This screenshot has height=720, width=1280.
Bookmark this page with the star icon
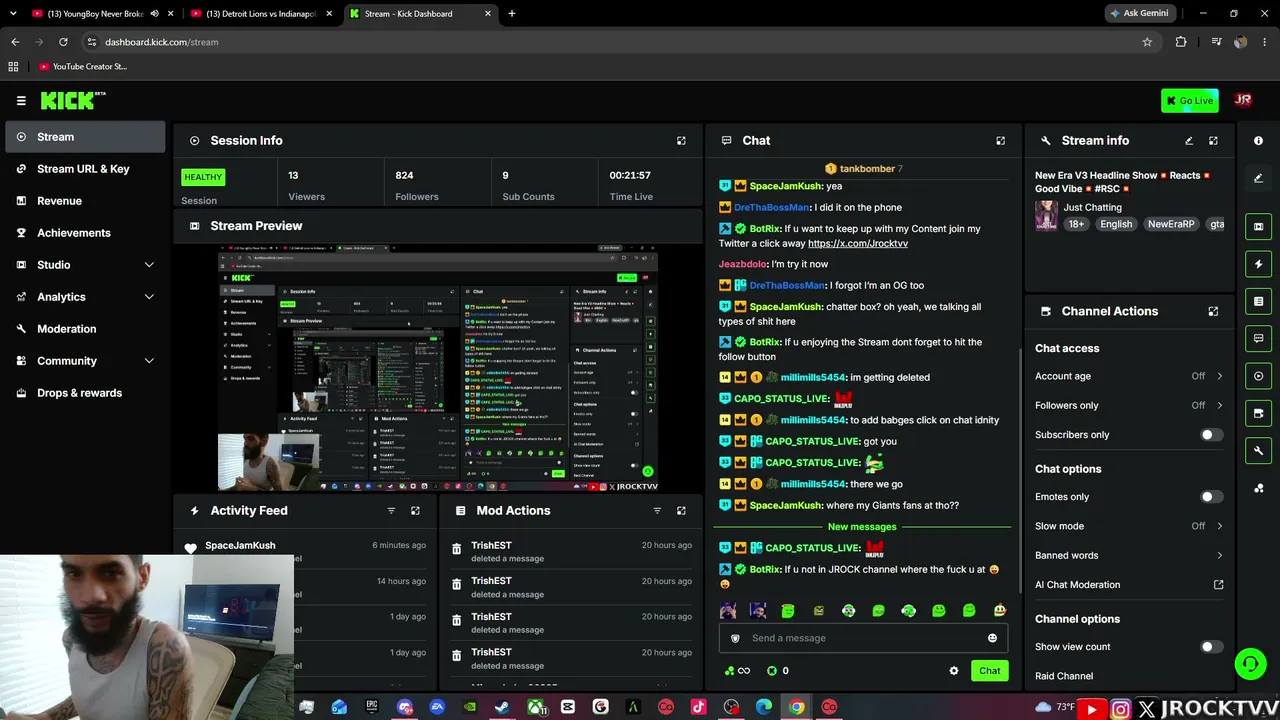coord(1147,42)
